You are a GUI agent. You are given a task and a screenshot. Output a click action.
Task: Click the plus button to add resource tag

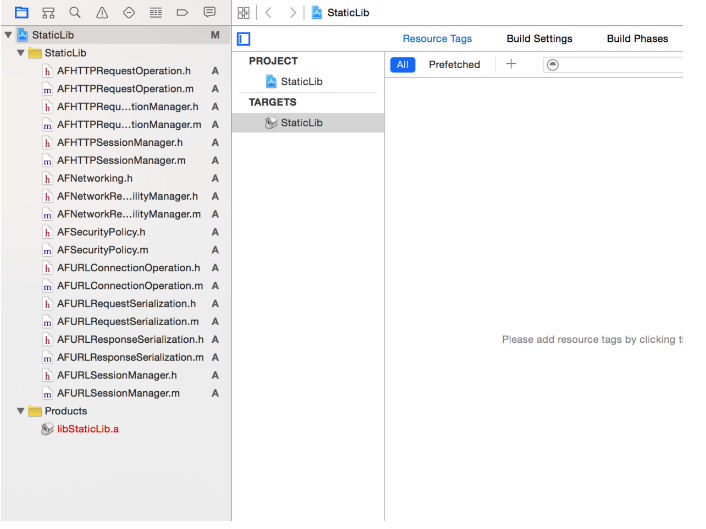(511, 64)
